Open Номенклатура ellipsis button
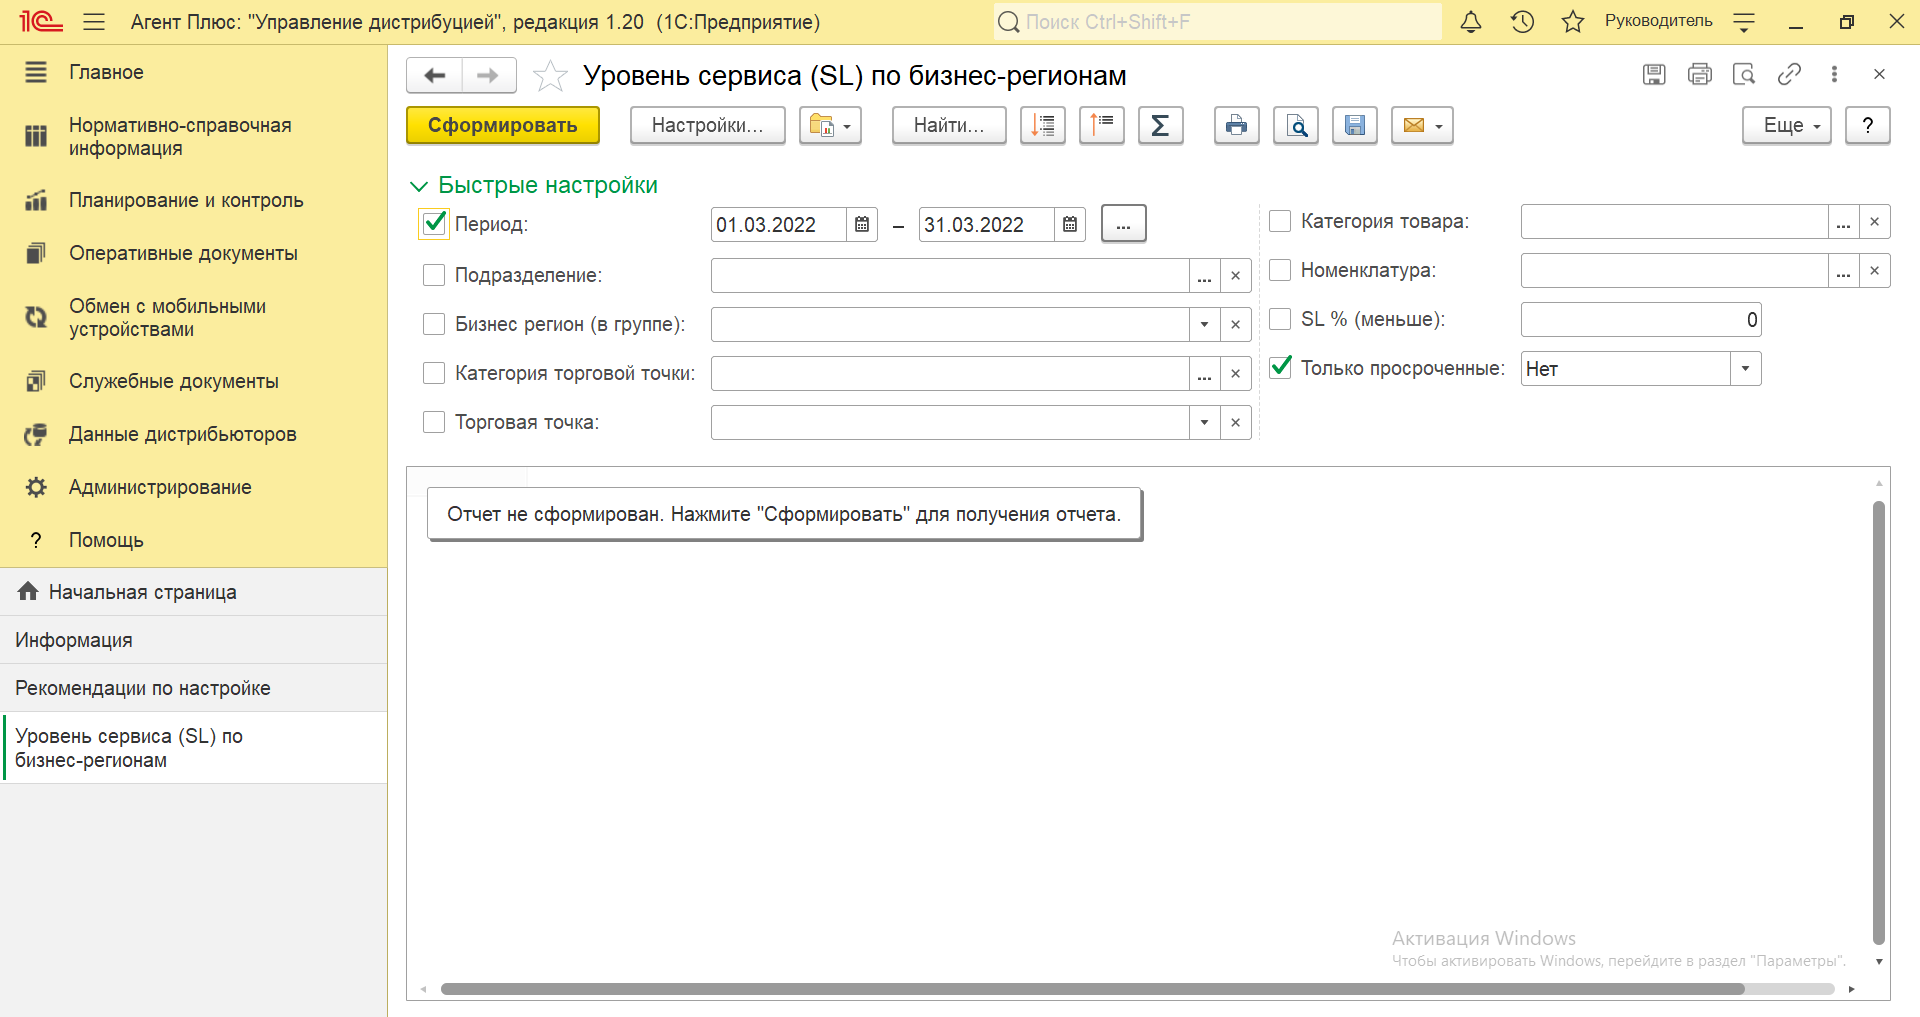1920x1017 pixels. [1843, 271]
